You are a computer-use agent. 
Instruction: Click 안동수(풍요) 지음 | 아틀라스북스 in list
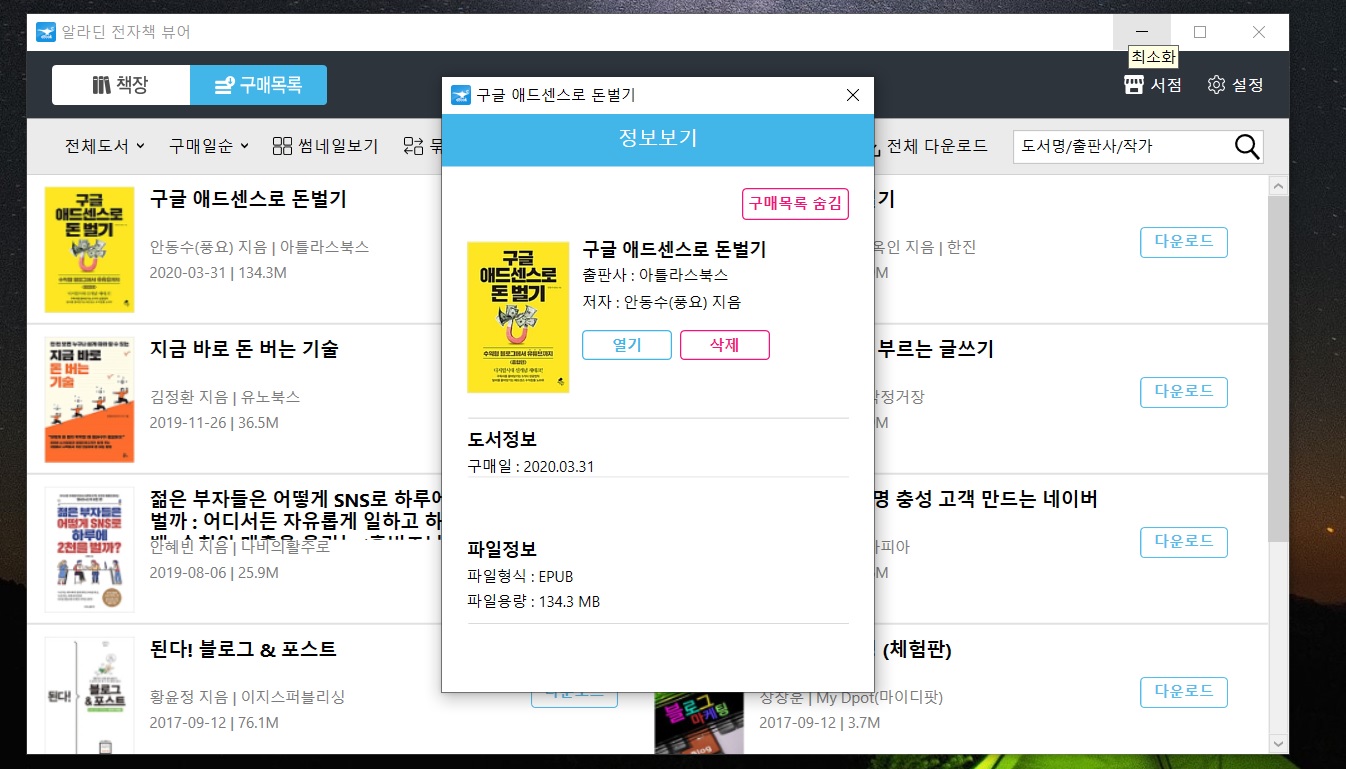pyautogui.click(x=259, y=246)
